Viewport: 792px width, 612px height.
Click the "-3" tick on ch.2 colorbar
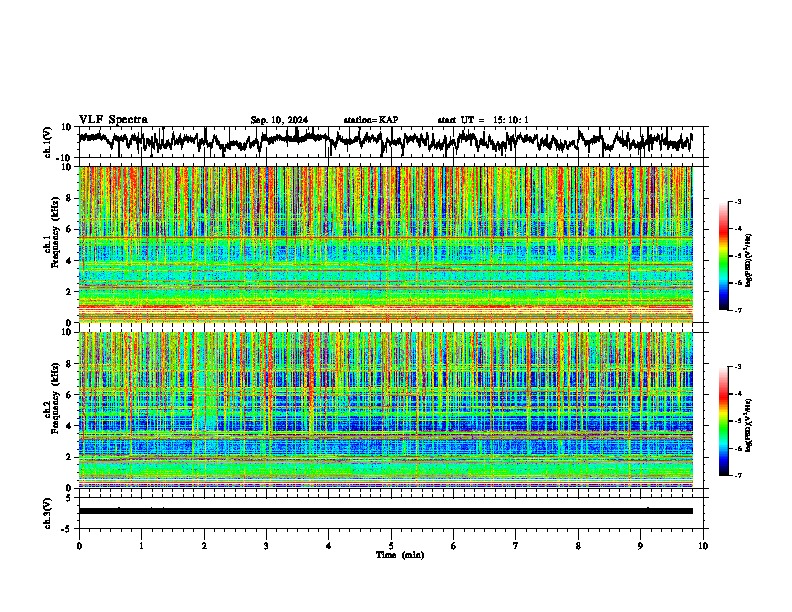[737, 367]
